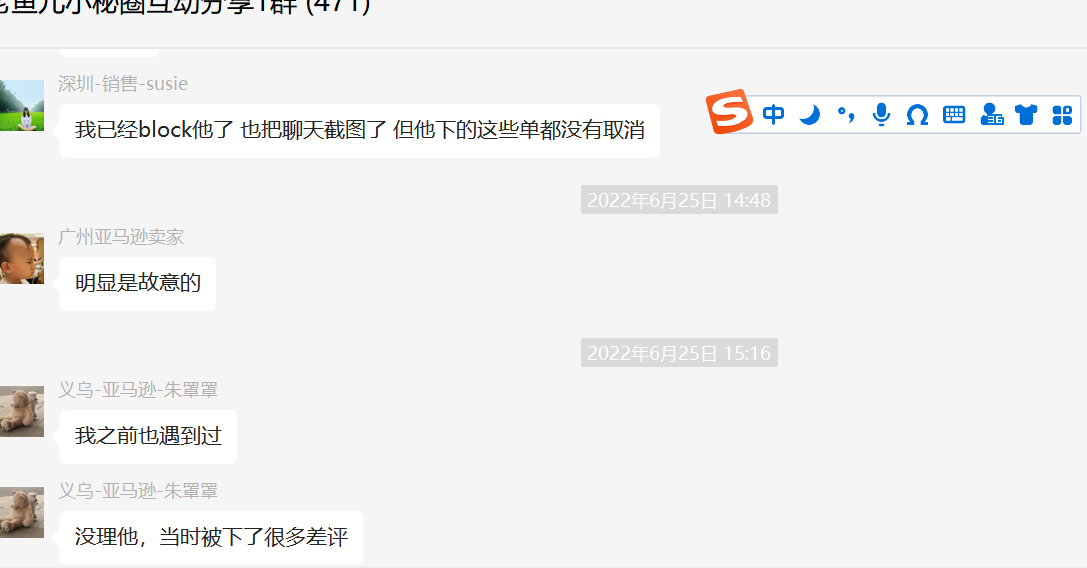Toggle the half-moon full/half-width icon
The width and height of the screenshot is (1087, 568).
pyautogui.click(x=809, y=114)
